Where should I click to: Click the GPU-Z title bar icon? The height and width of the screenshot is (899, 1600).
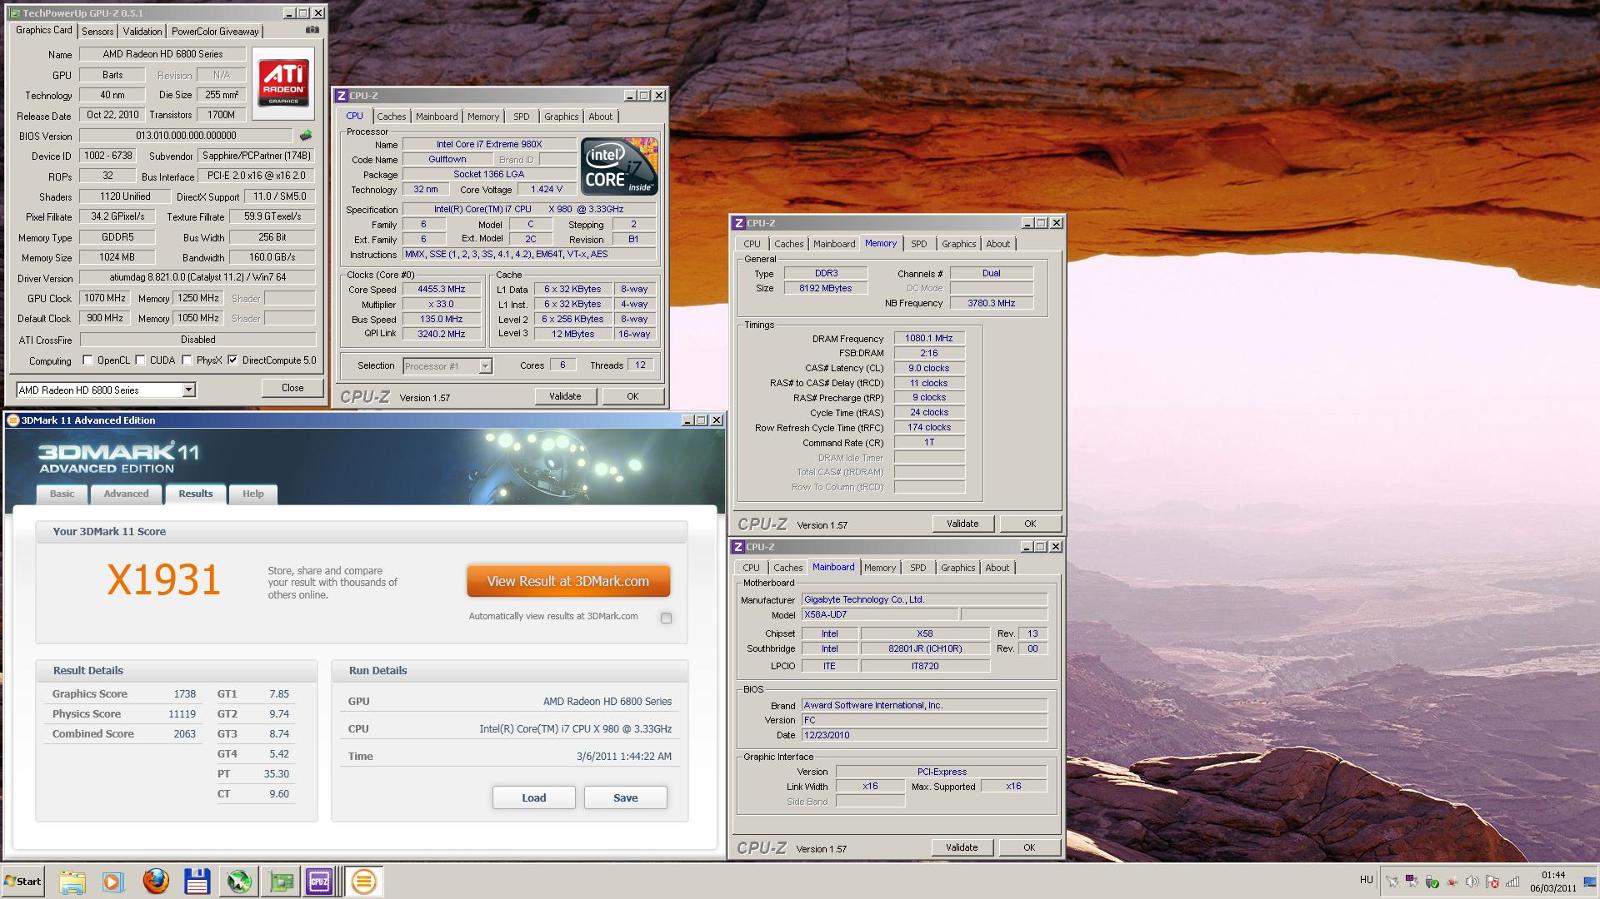[x=14, y=13]
